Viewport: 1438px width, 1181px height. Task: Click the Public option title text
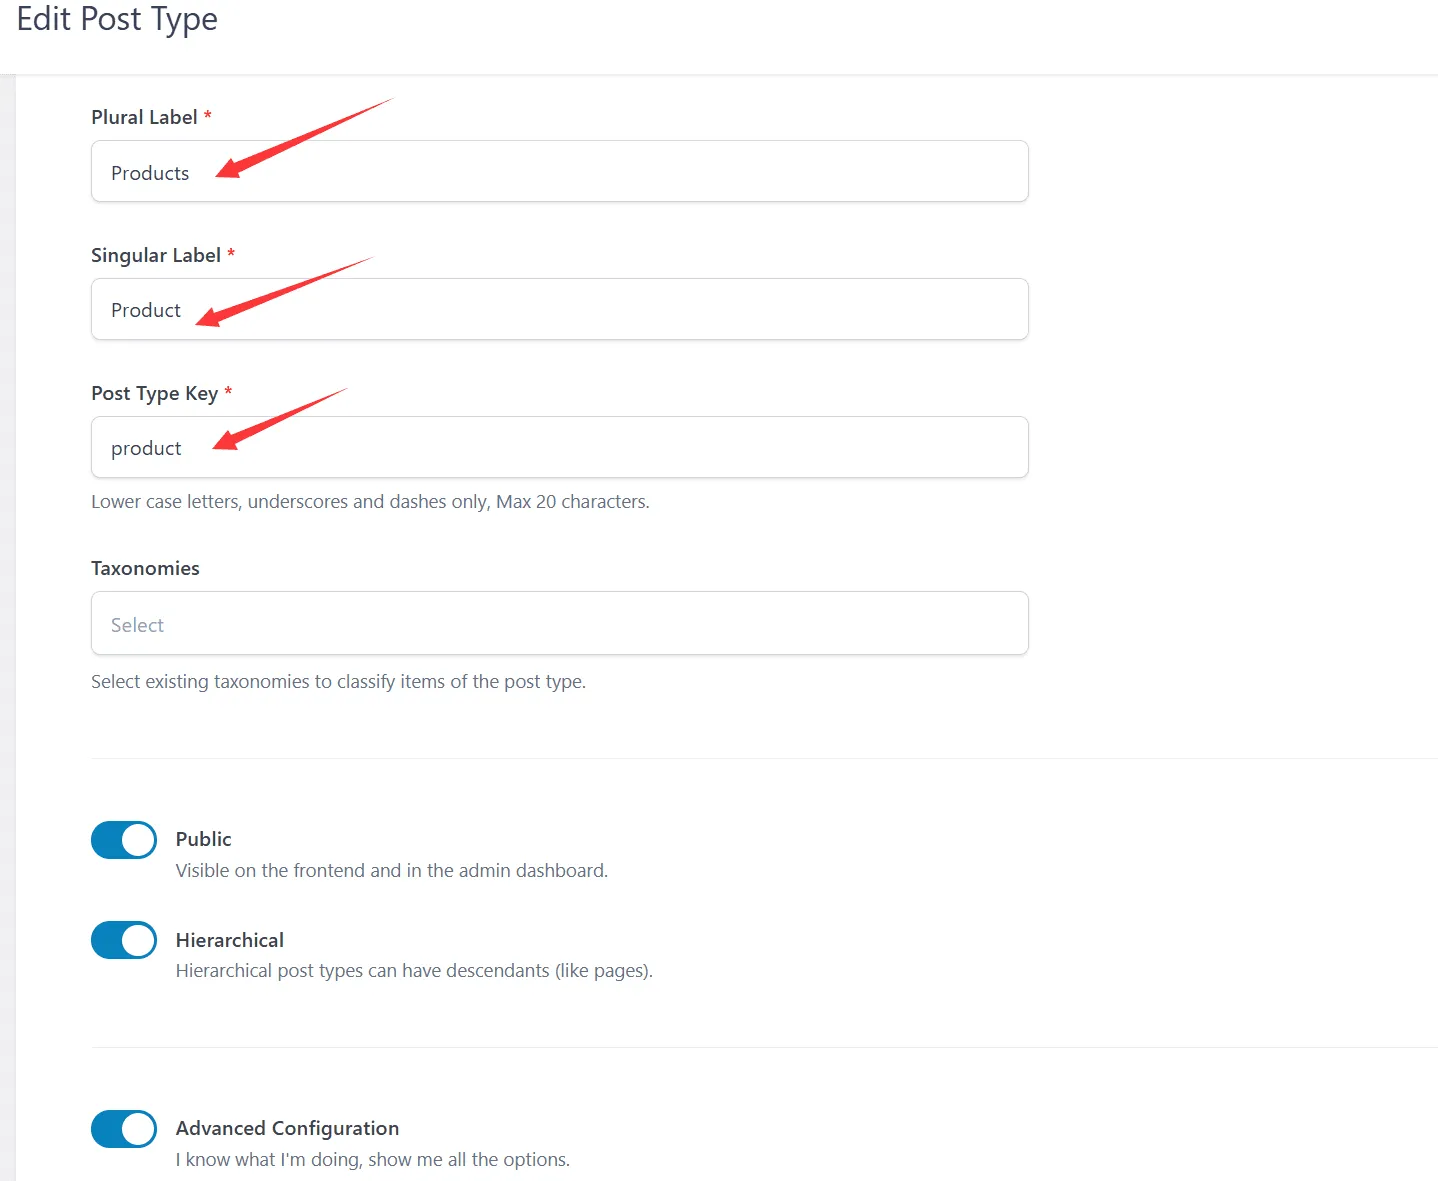click(203, 839)
